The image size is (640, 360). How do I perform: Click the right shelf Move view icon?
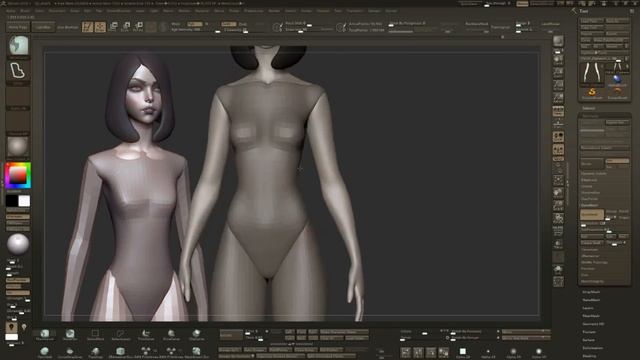[x=558, y=192]
